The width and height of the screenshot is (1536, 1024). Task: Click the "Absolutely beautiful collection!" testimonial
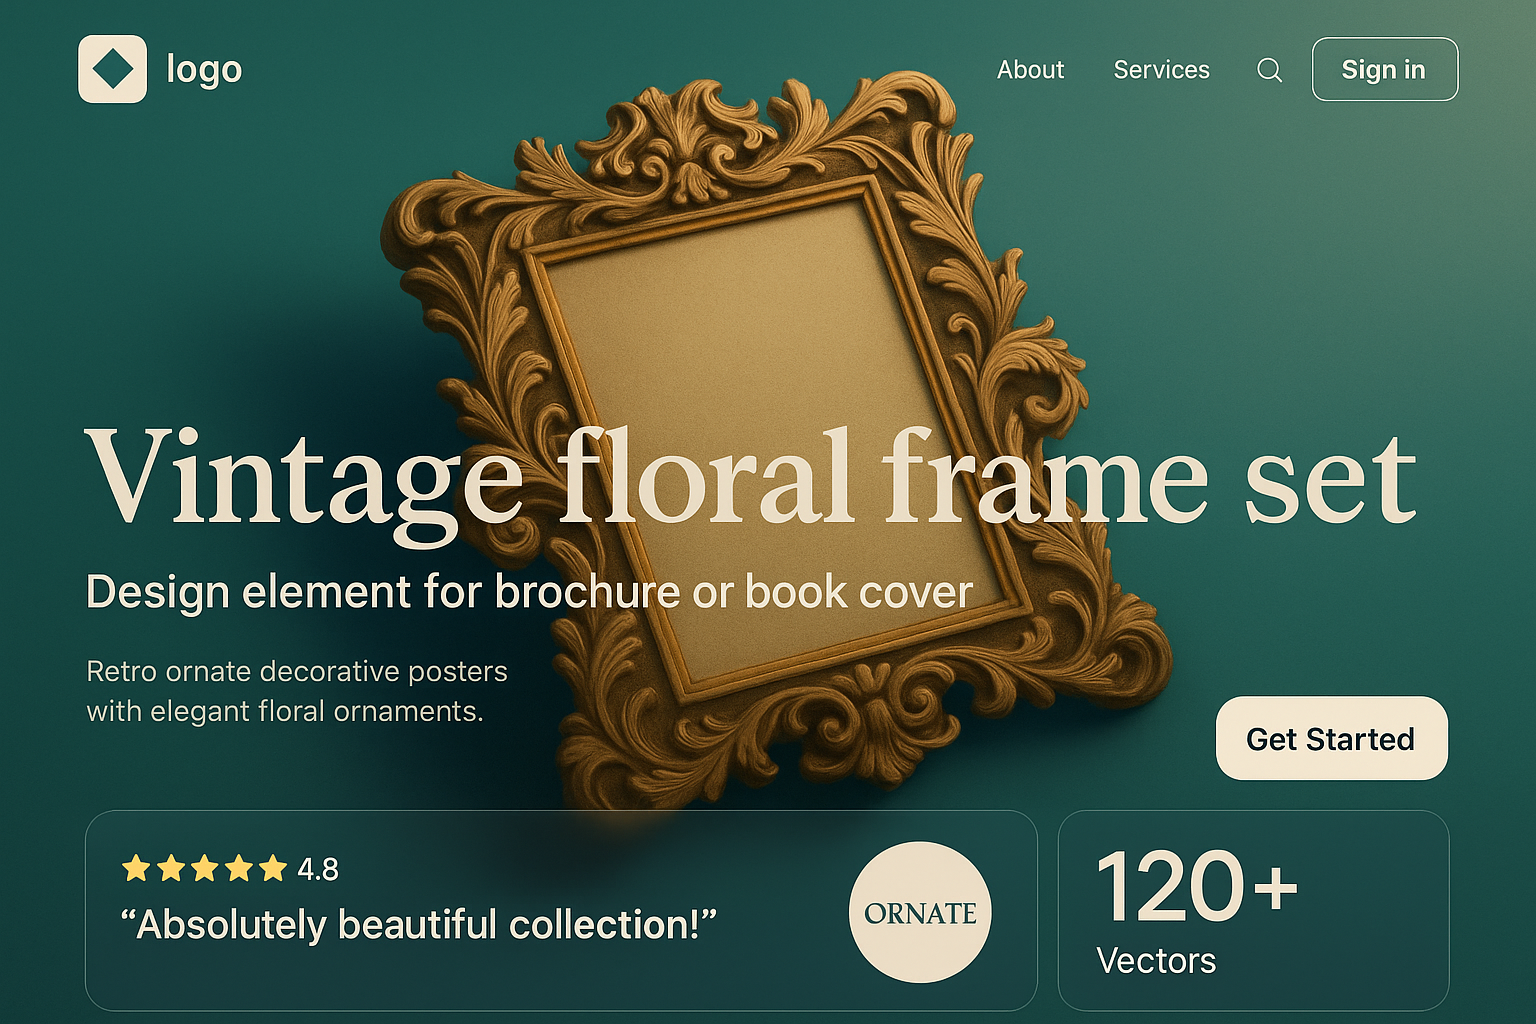(x=418, y=924)
